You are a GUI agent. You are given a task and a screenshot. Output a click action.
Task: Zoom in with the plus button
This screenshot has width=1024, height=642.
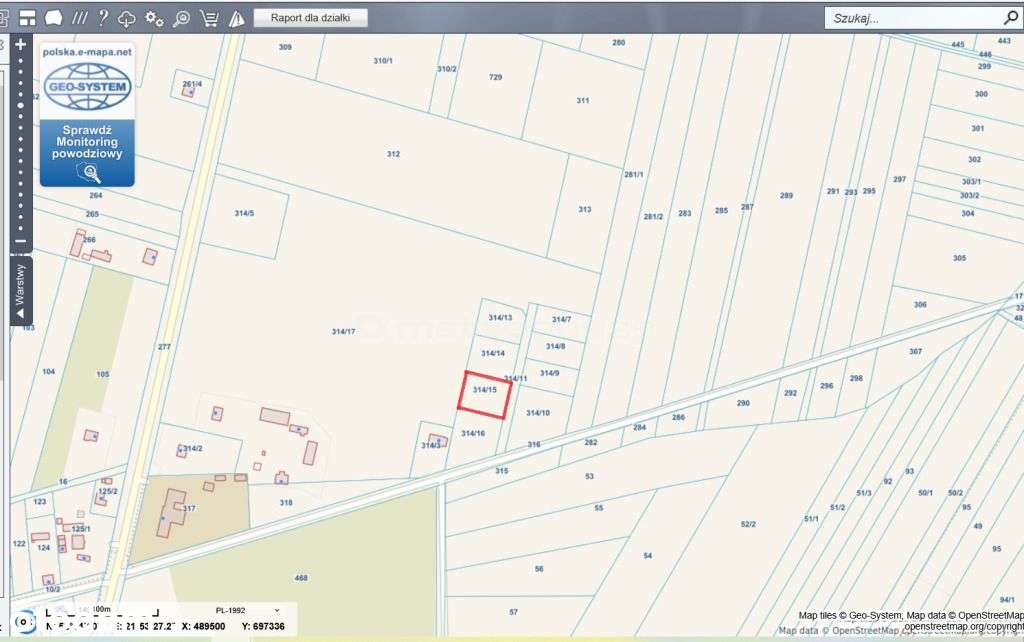[21, 44]
